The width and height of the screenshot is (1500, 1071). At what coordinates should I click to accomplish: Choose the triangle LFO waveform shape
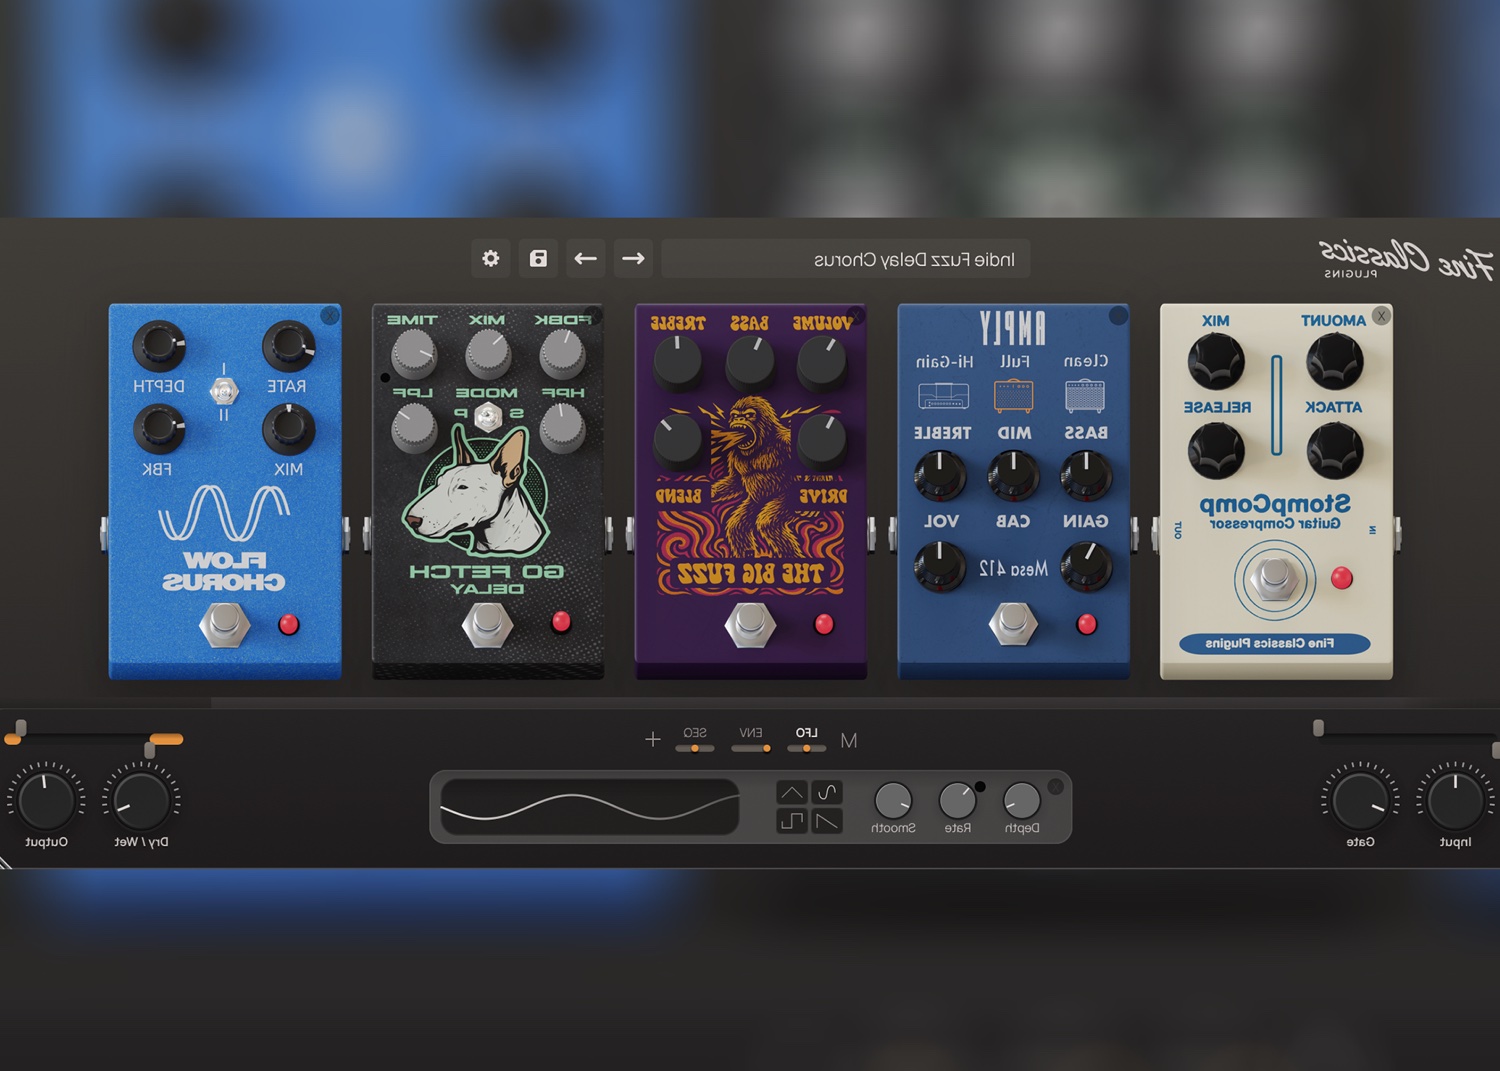click(x=791, y=793)
